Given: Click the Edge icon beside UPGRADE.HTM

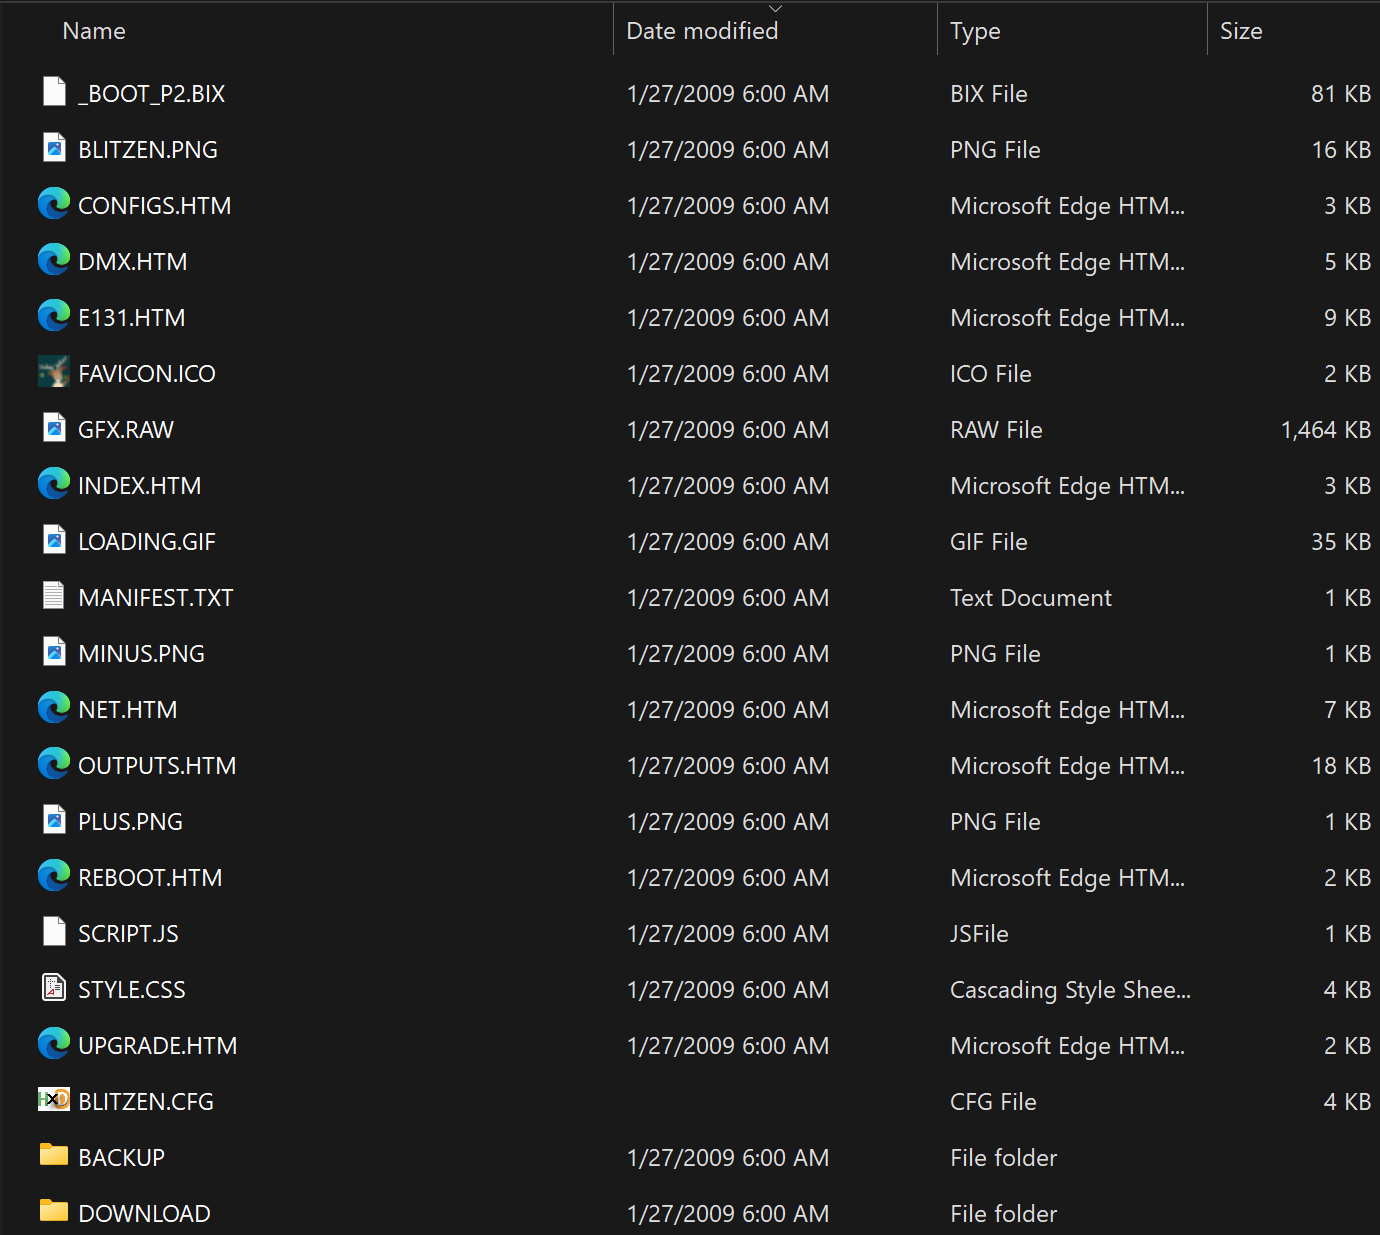Looking at the screenshot, I should [54, 1044].
